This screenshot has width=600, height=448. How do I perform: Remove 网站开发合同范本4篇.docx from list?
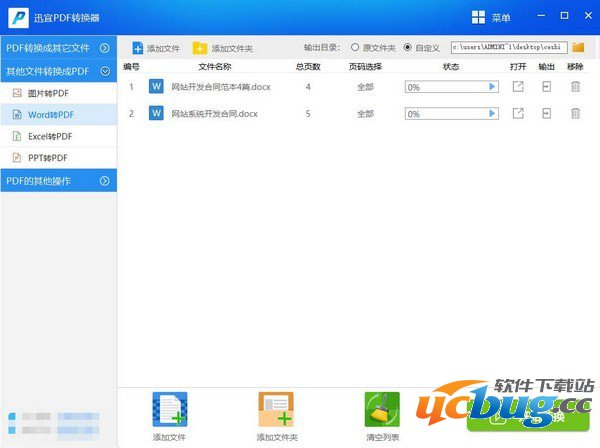(575, 86)
